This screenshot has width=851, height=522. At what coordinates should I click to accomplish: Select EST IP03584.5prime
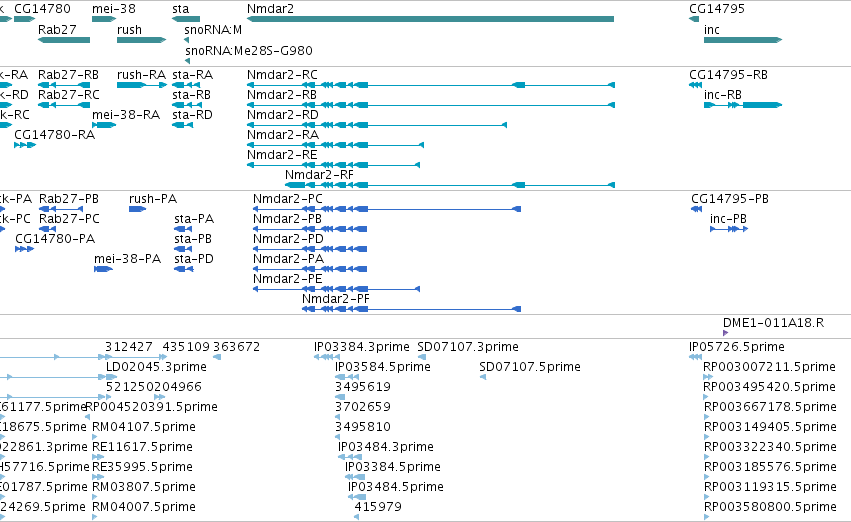(x=347, y=377)
